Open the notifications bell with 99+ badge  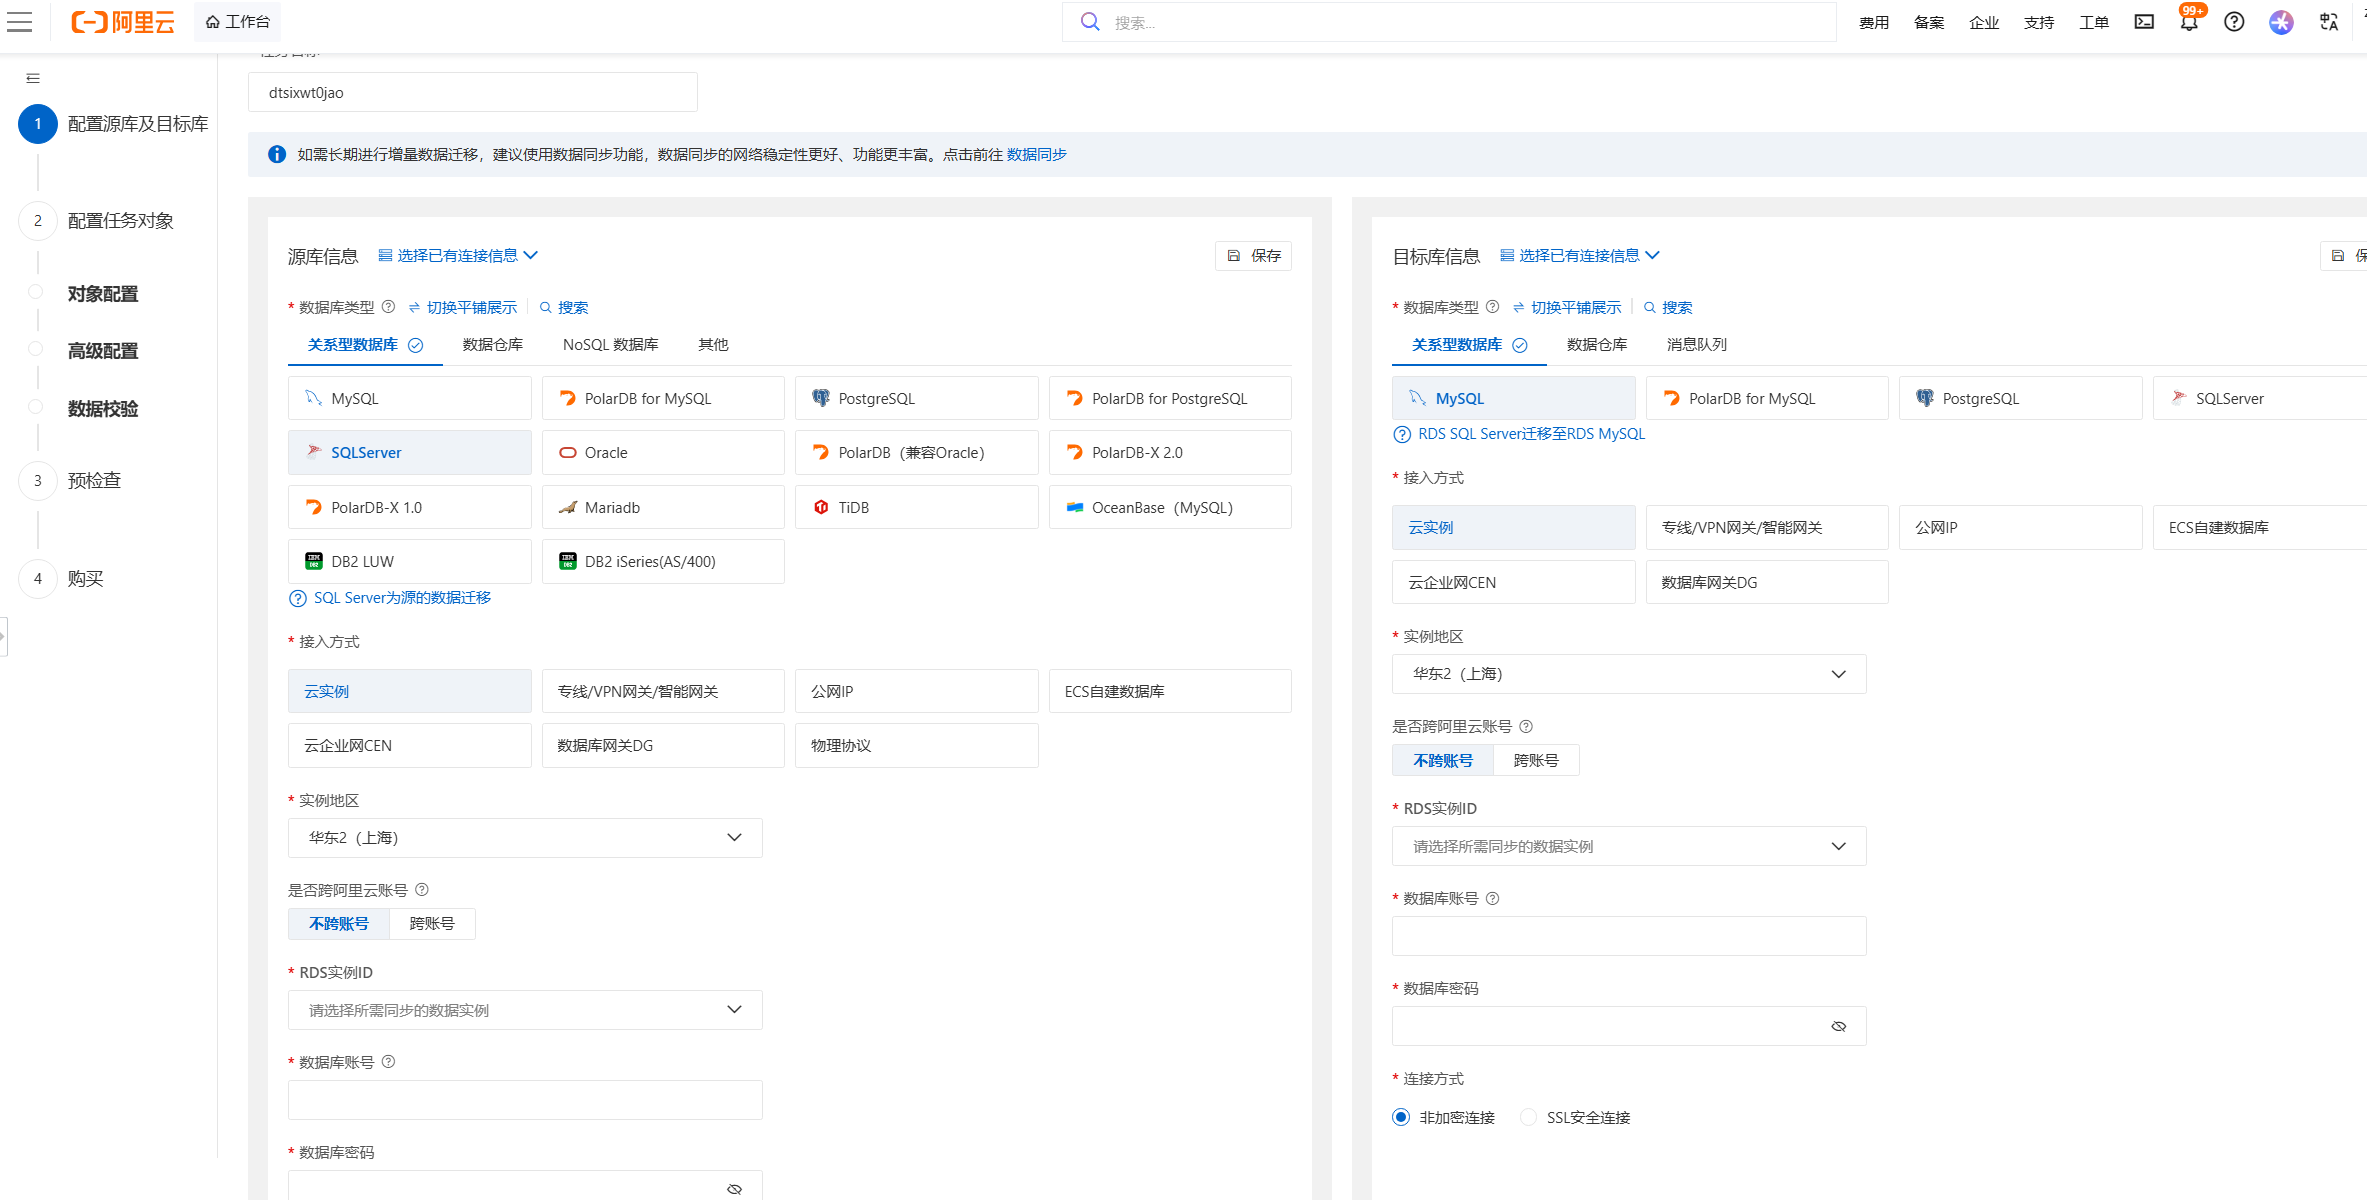(x=2189, y=22)
